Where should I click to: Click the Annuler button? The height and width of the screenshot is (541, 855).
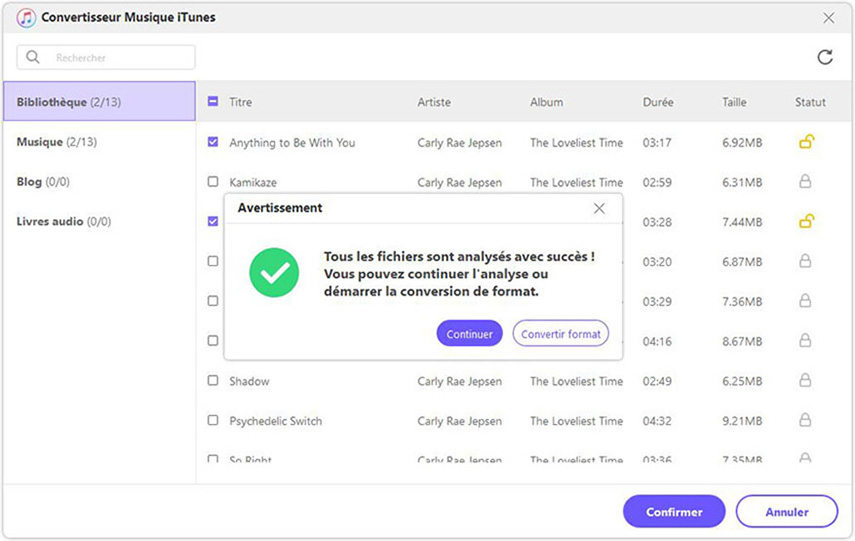point(787,512)
